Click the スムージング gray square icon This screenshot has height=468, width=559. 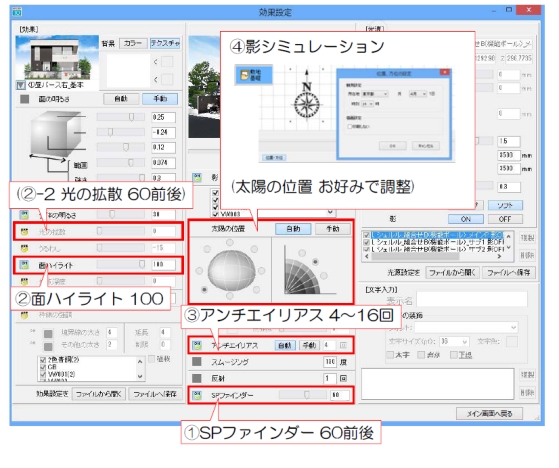[197, 362]
